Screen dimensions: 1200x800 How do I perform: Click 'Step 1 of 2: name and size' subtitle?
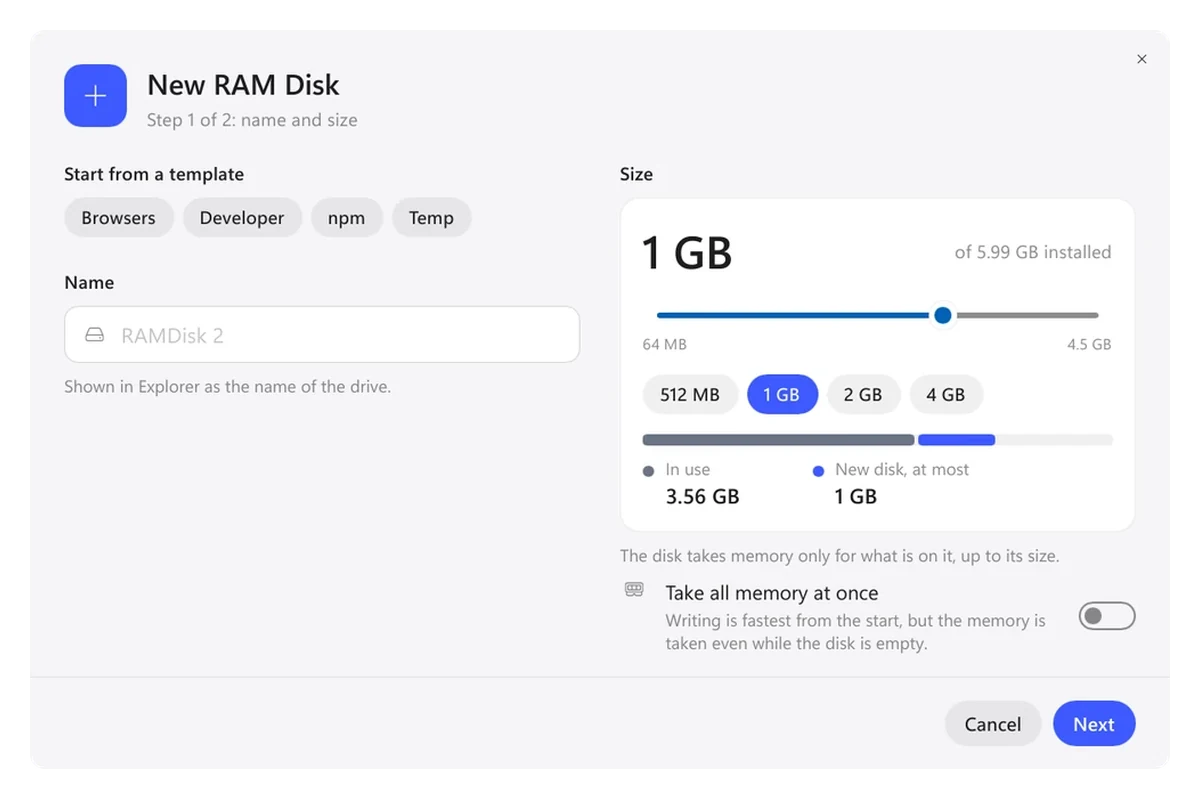252,120
